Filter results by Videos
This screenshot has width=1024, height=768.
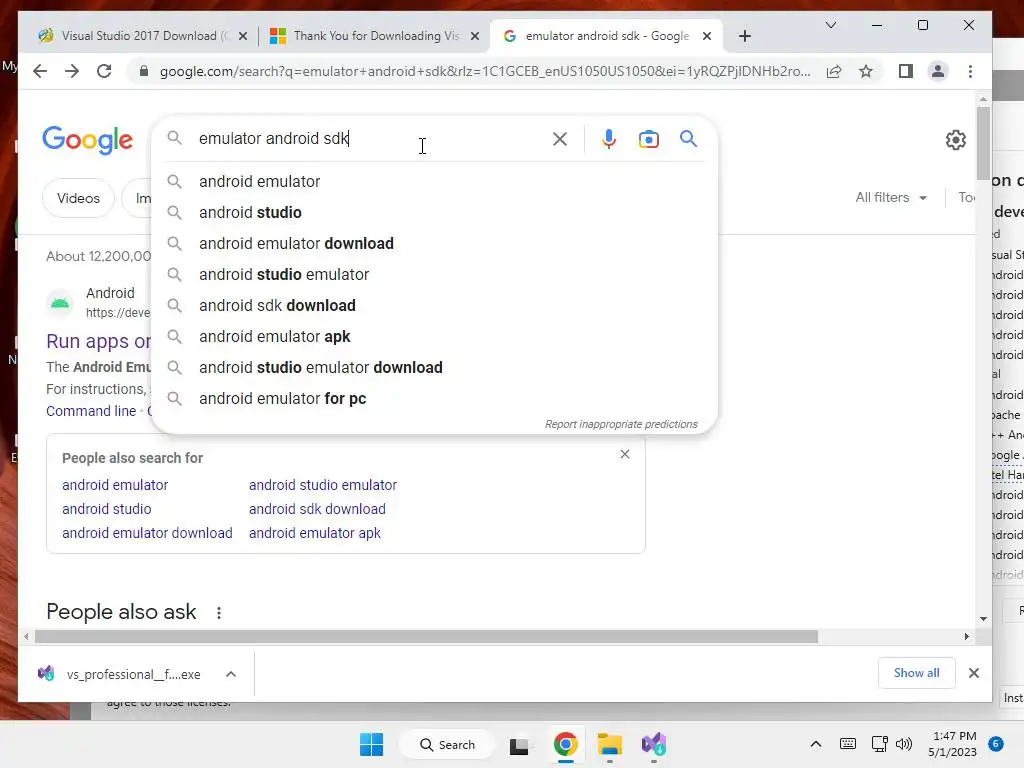[78, 198]
